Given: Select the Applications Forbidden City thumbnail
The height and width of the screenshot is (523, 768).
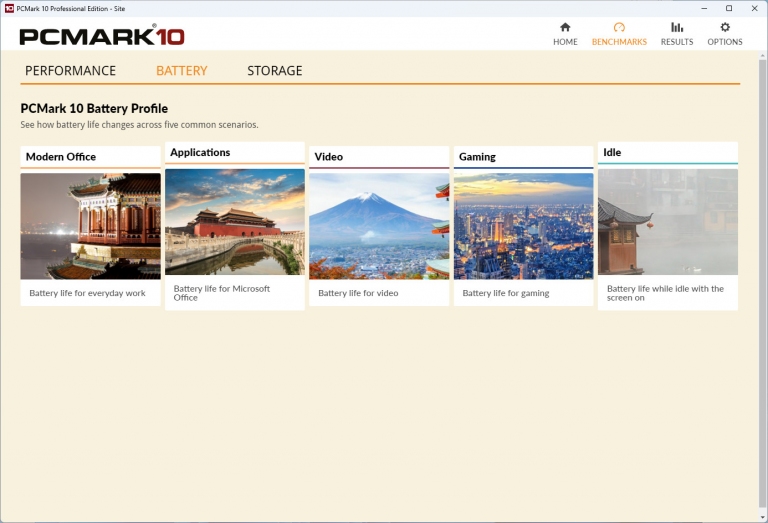Looking at the screenshot, I should pyautogui.click(x=235, y=222).
